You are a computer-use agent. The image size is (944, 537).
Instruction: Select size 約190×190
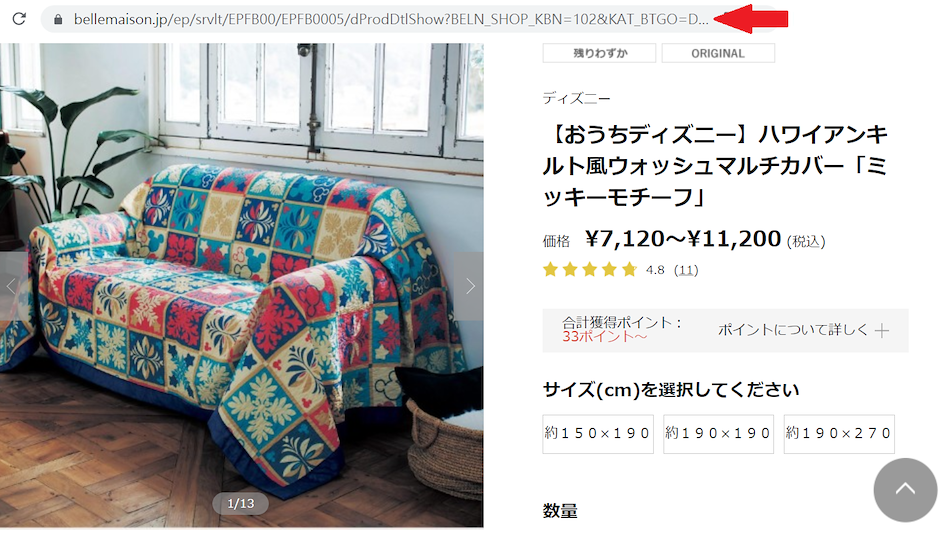718,433
